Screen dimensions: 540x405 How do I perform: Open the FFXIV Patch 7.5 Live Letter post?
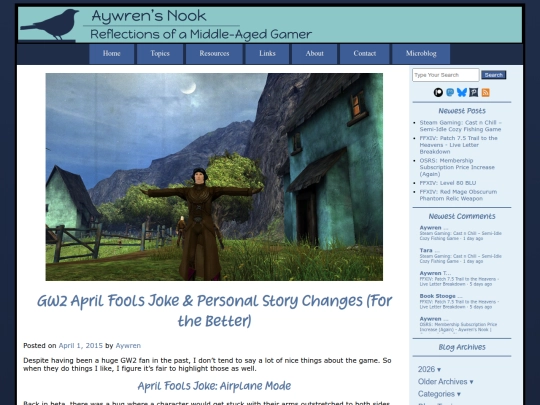458,145
